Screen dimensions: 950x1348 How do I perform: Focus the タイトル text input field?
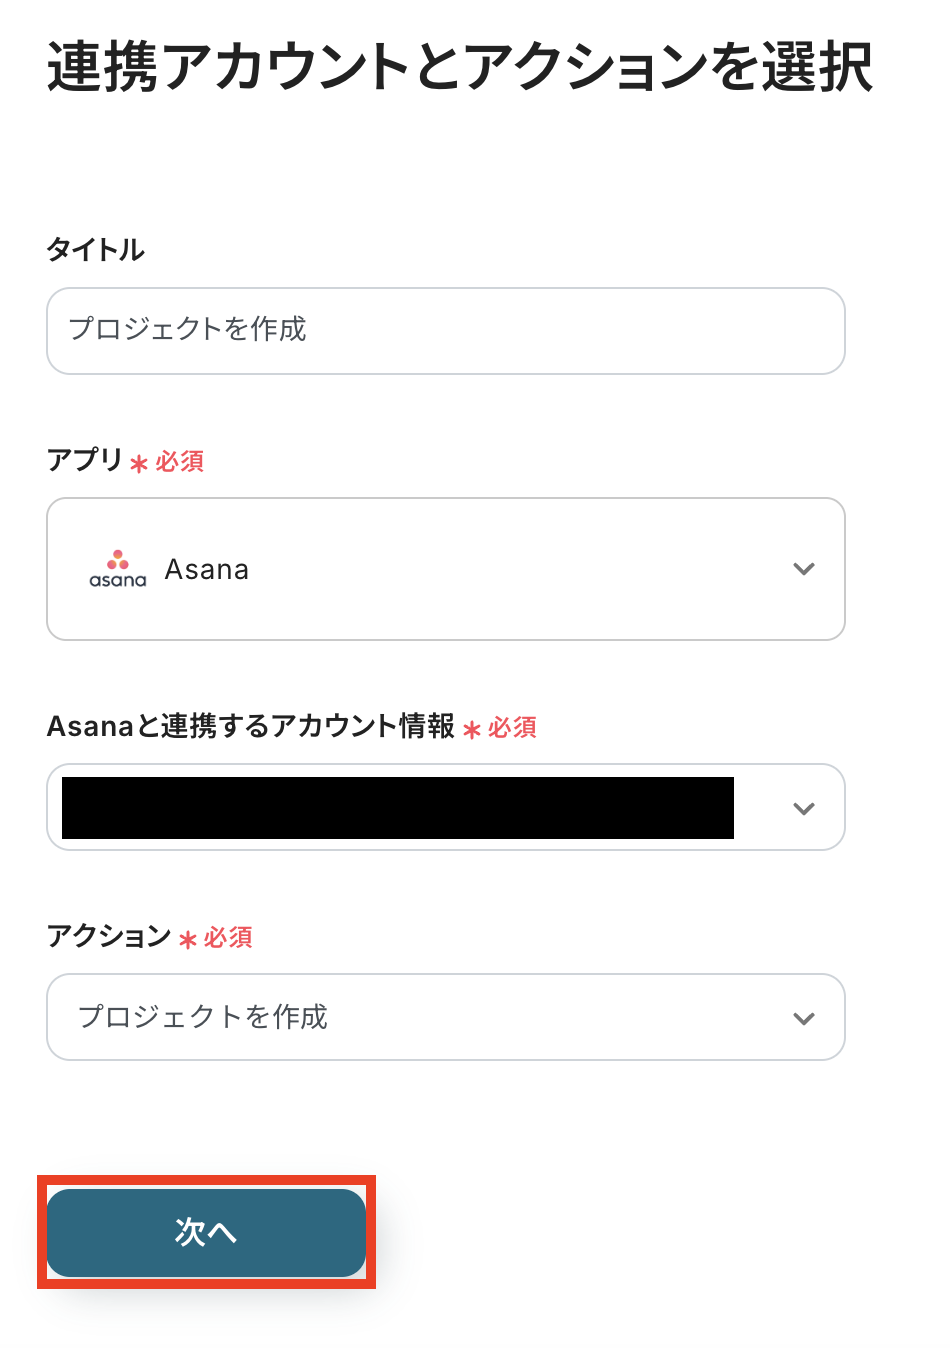point(445,331)
